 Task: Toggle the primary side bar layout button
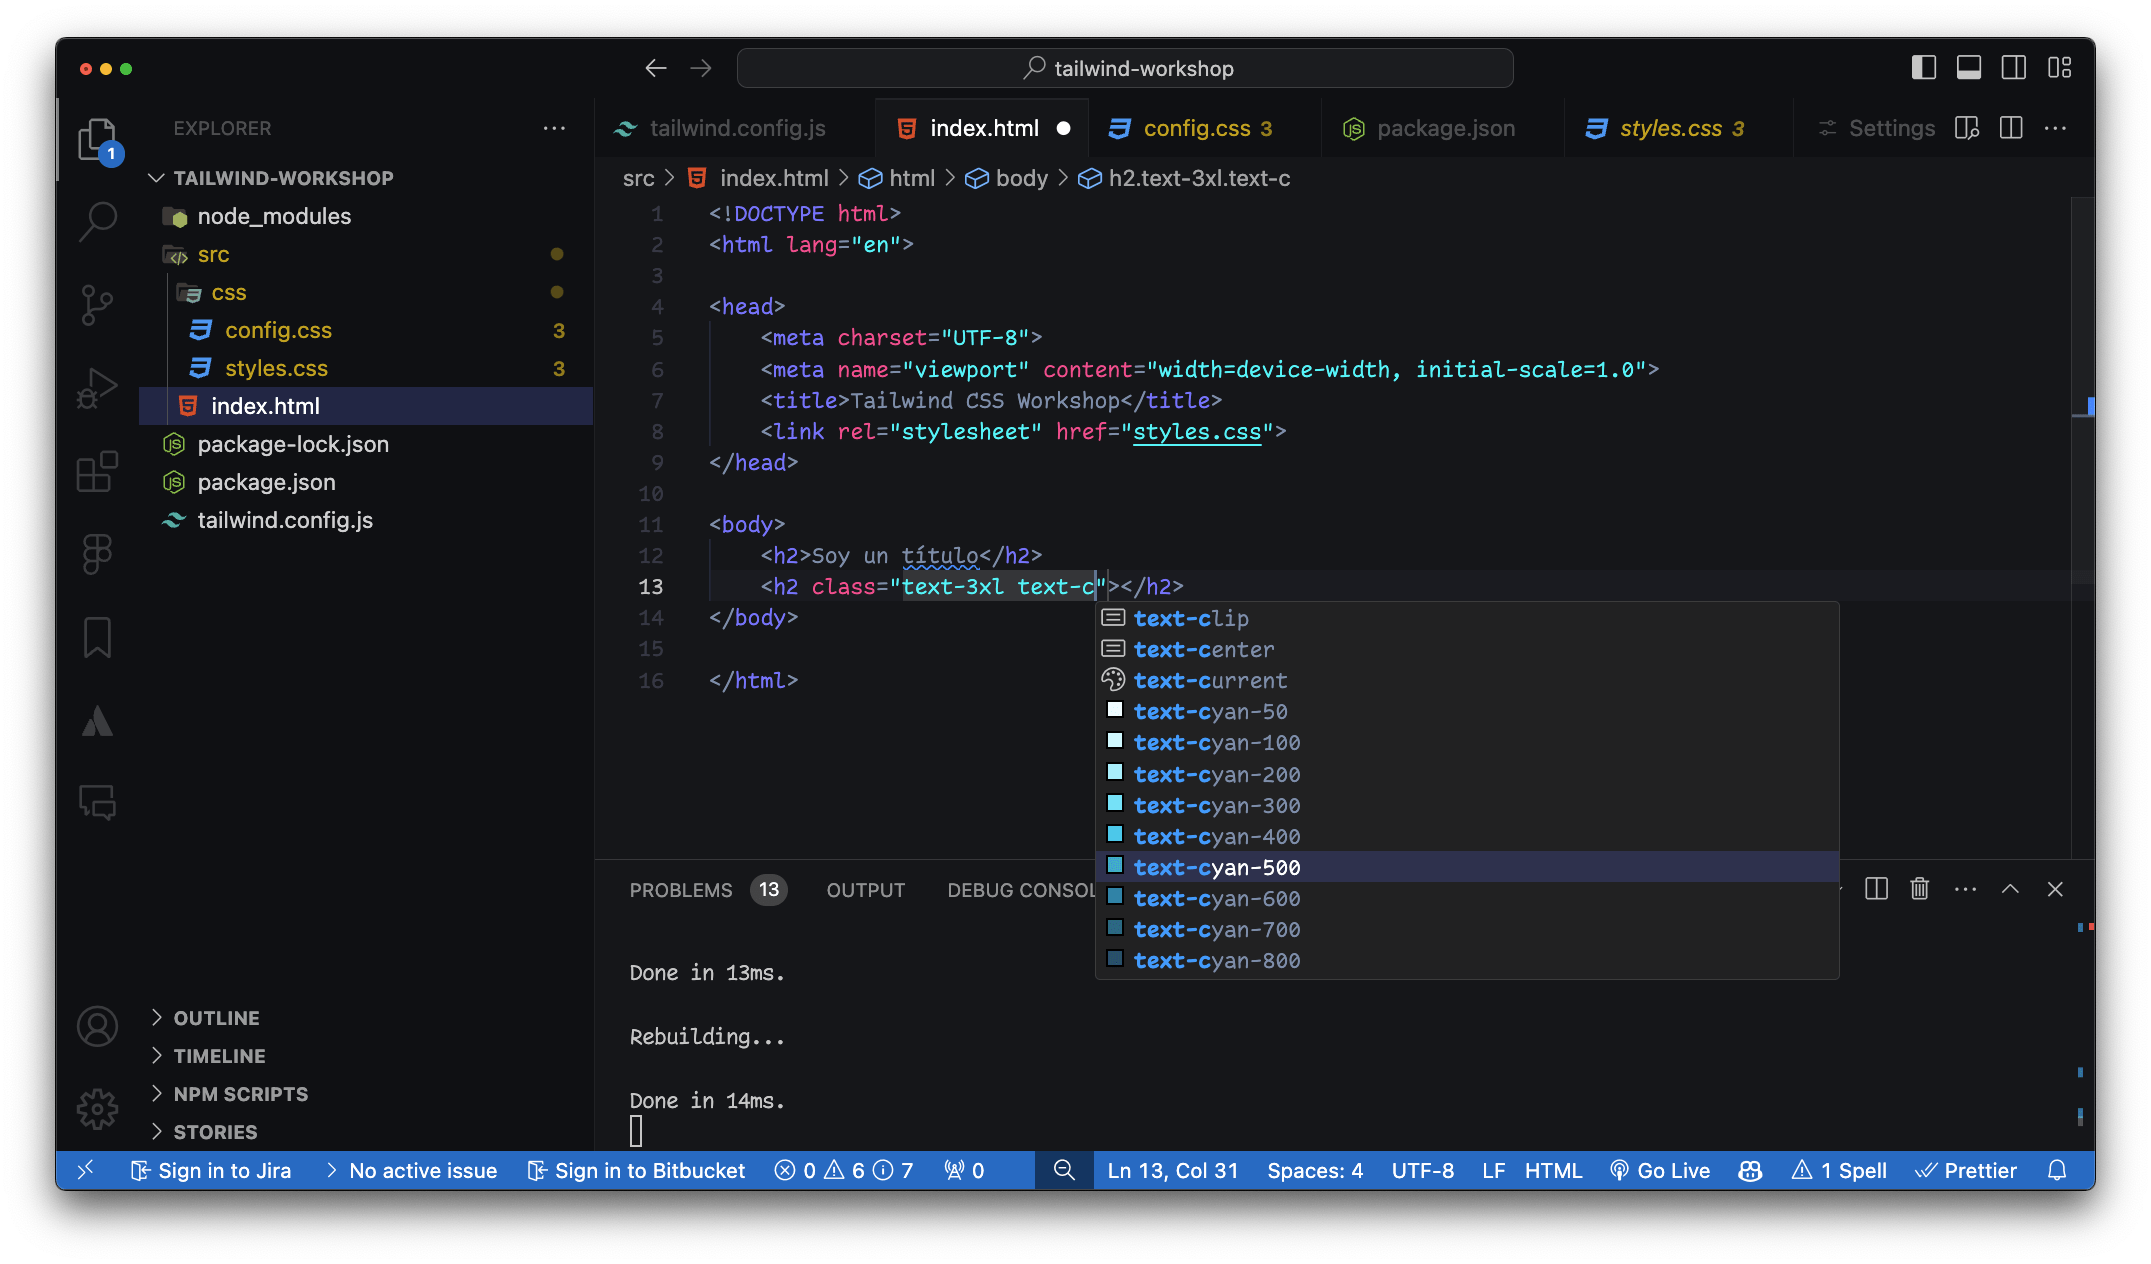(x=1923, y=68)
